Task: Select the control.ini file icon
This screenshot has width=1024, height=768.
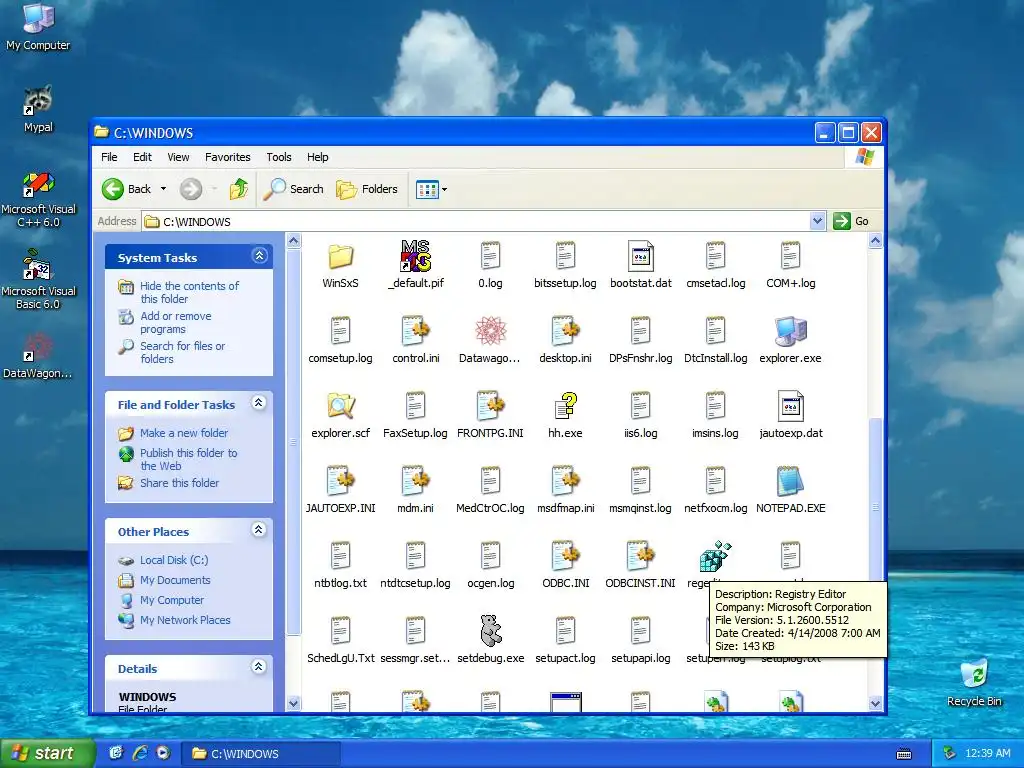Action: click(415, 331)
